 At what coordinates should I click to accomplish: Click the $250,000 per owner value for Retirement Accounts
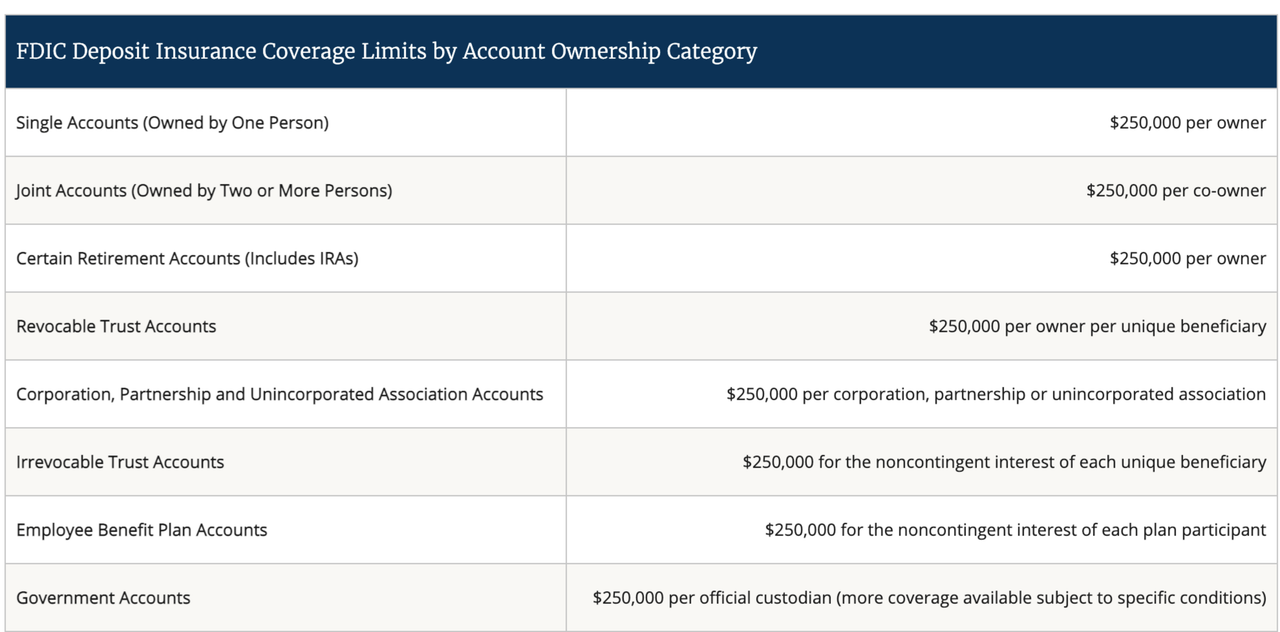[1188, 258]
